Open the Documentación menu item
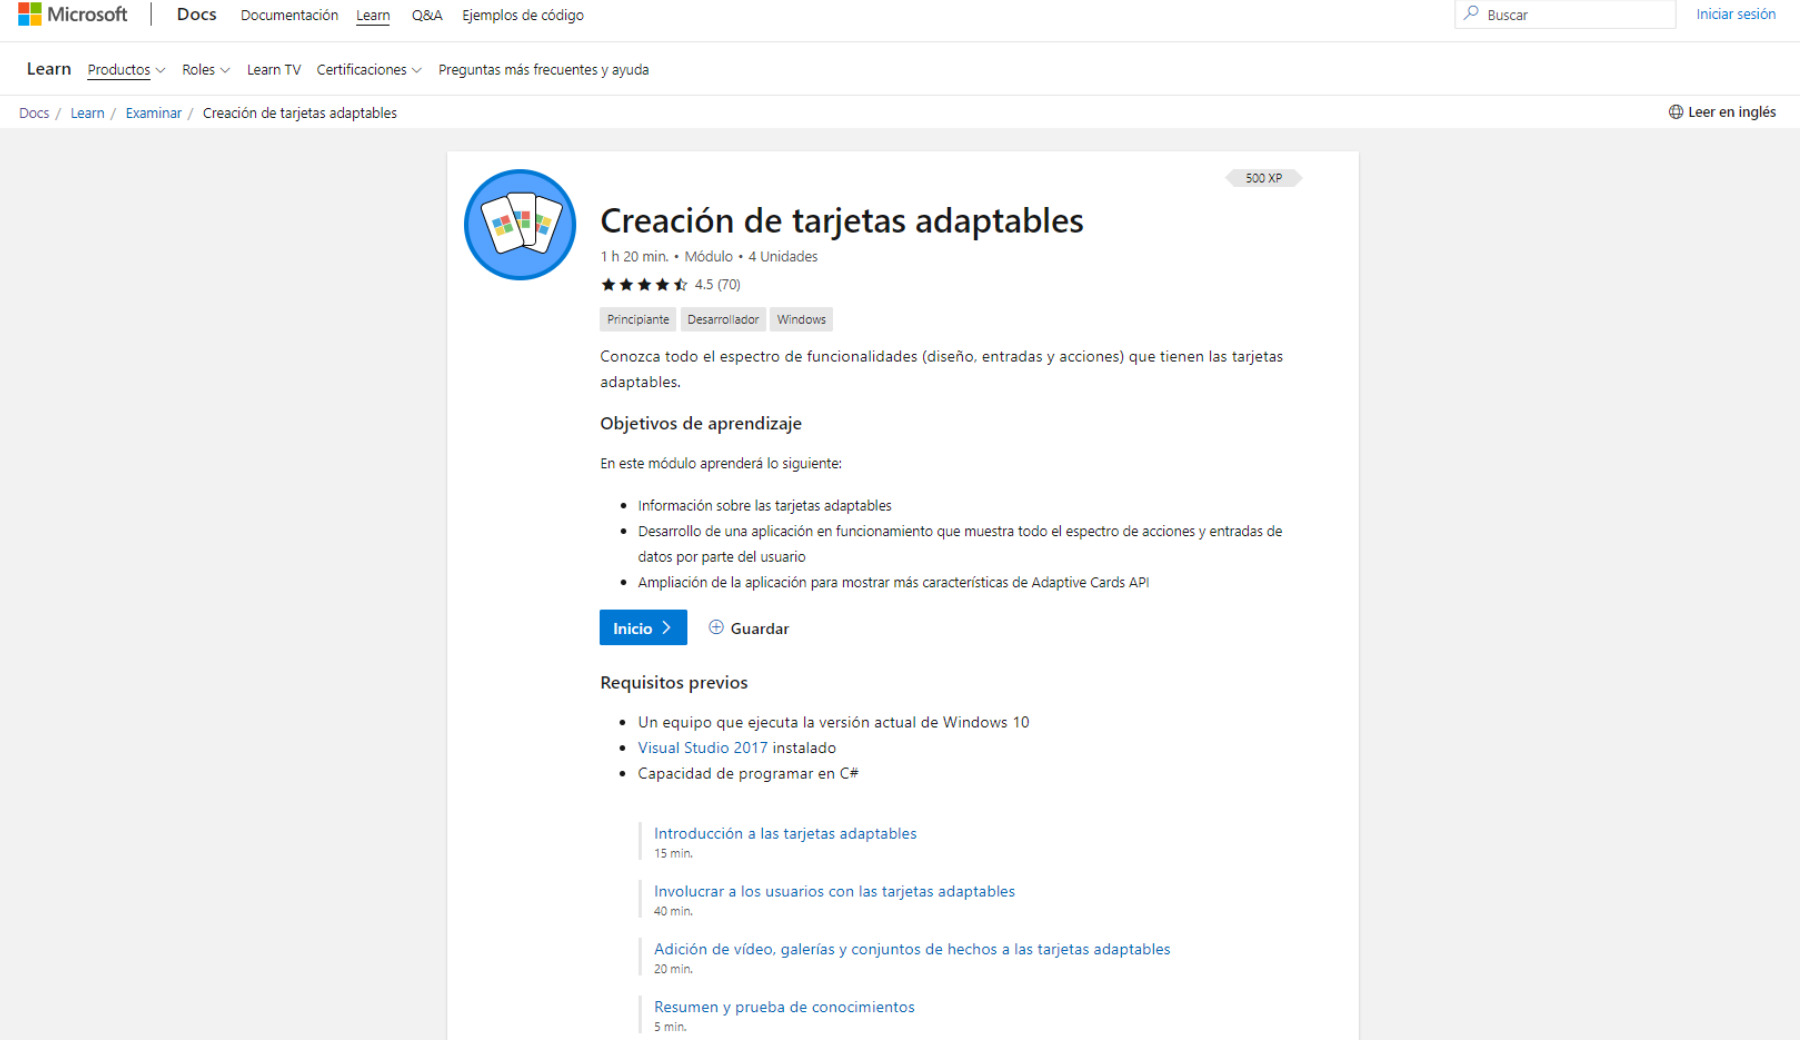 [289, 15]
